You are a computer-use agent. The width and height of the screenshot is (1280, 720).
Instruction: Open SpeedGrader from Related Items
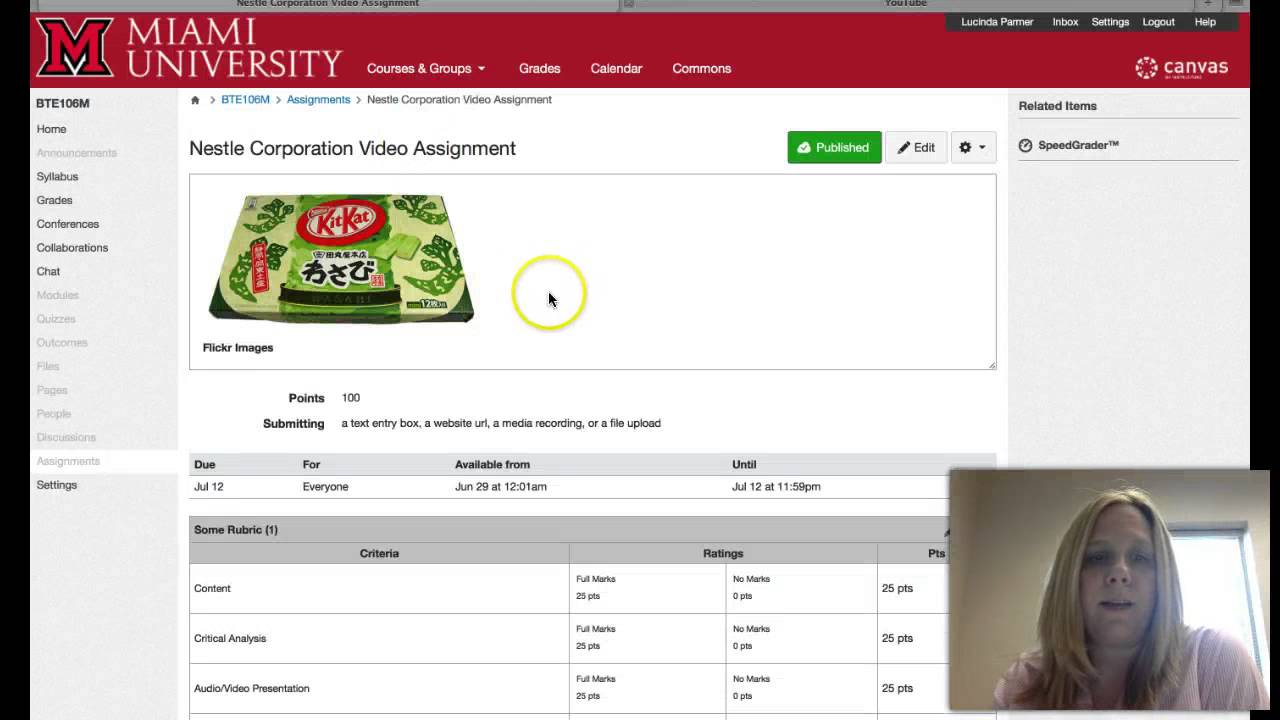point(1078,145)
